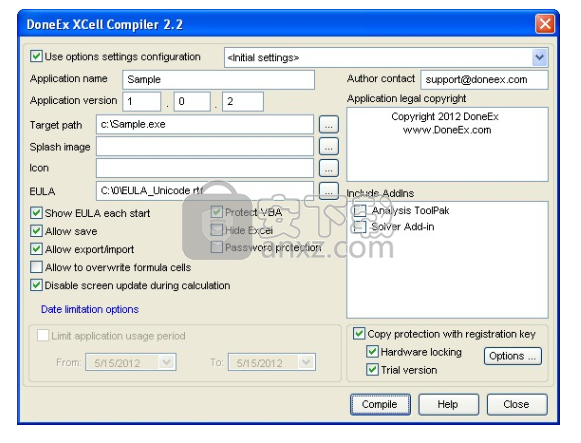
Task: Check the Analysis ToolPak add-in
Action: (360, 210)
